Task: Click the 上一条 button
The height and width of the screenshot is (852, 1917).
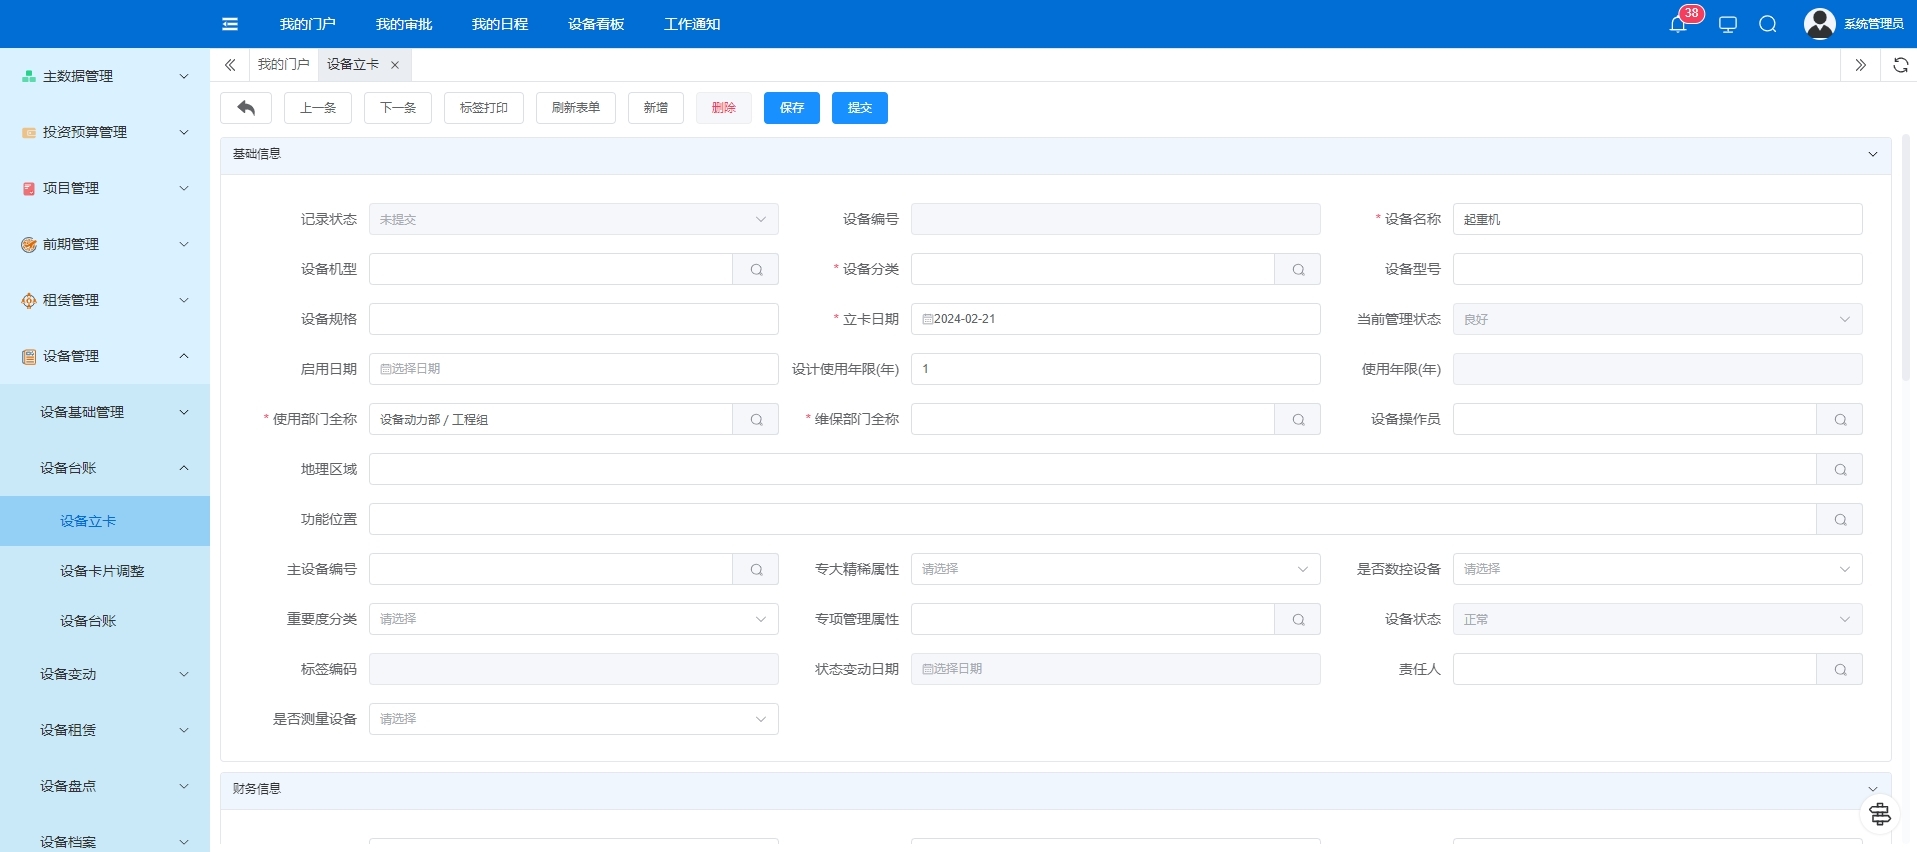Action: tap(318, 108)
